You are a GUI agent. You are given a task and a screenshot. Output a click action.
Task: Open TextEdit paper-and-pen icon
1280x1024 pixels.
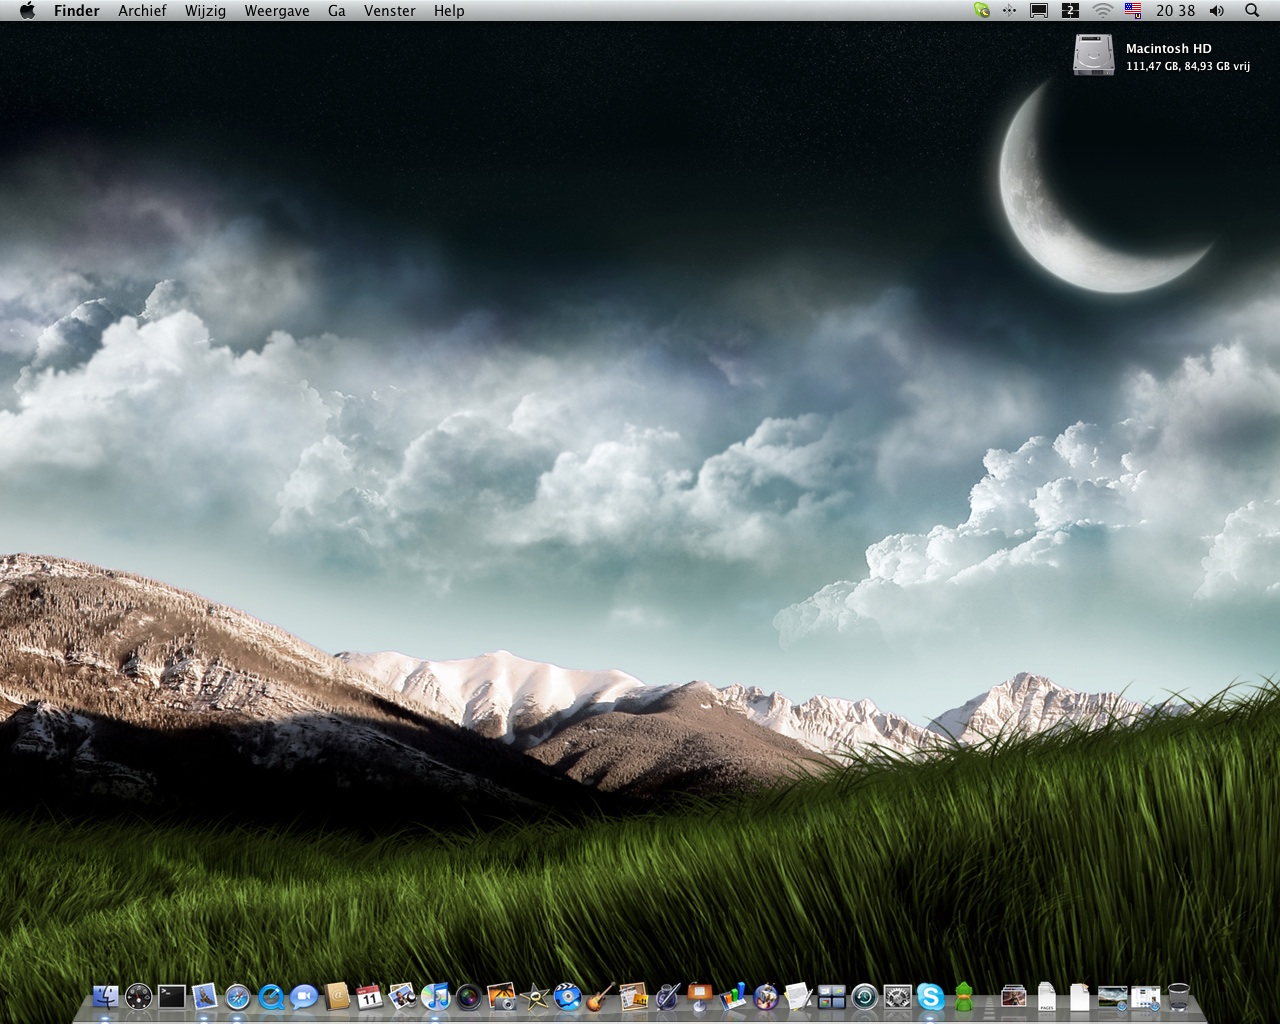798,996
